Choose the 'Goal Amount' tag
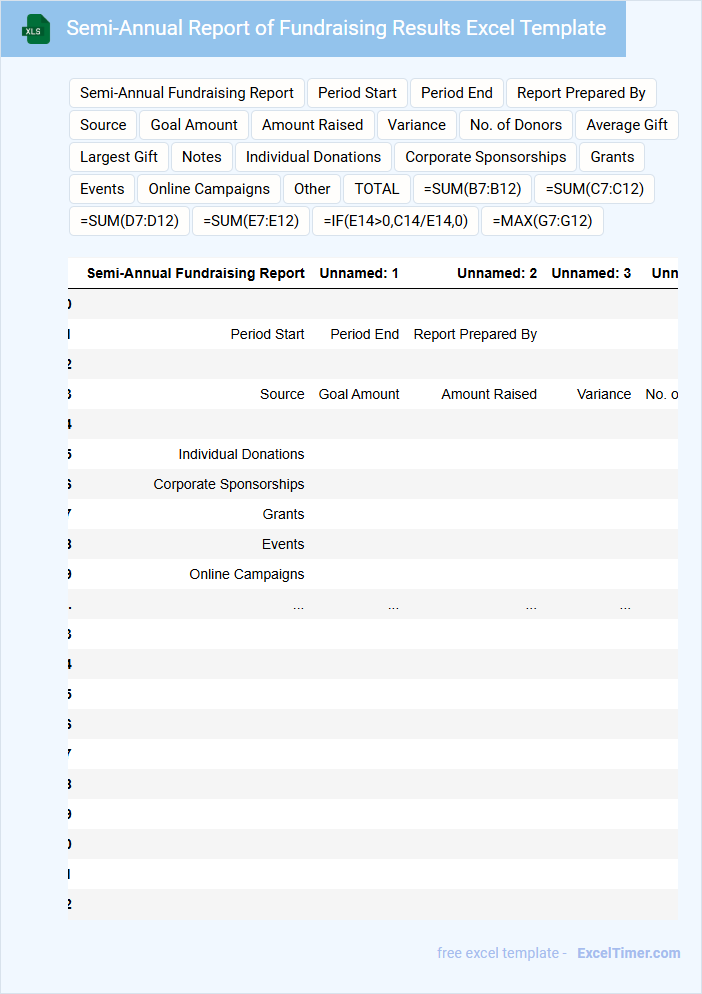The image size is (702, 994). (194, 125)
